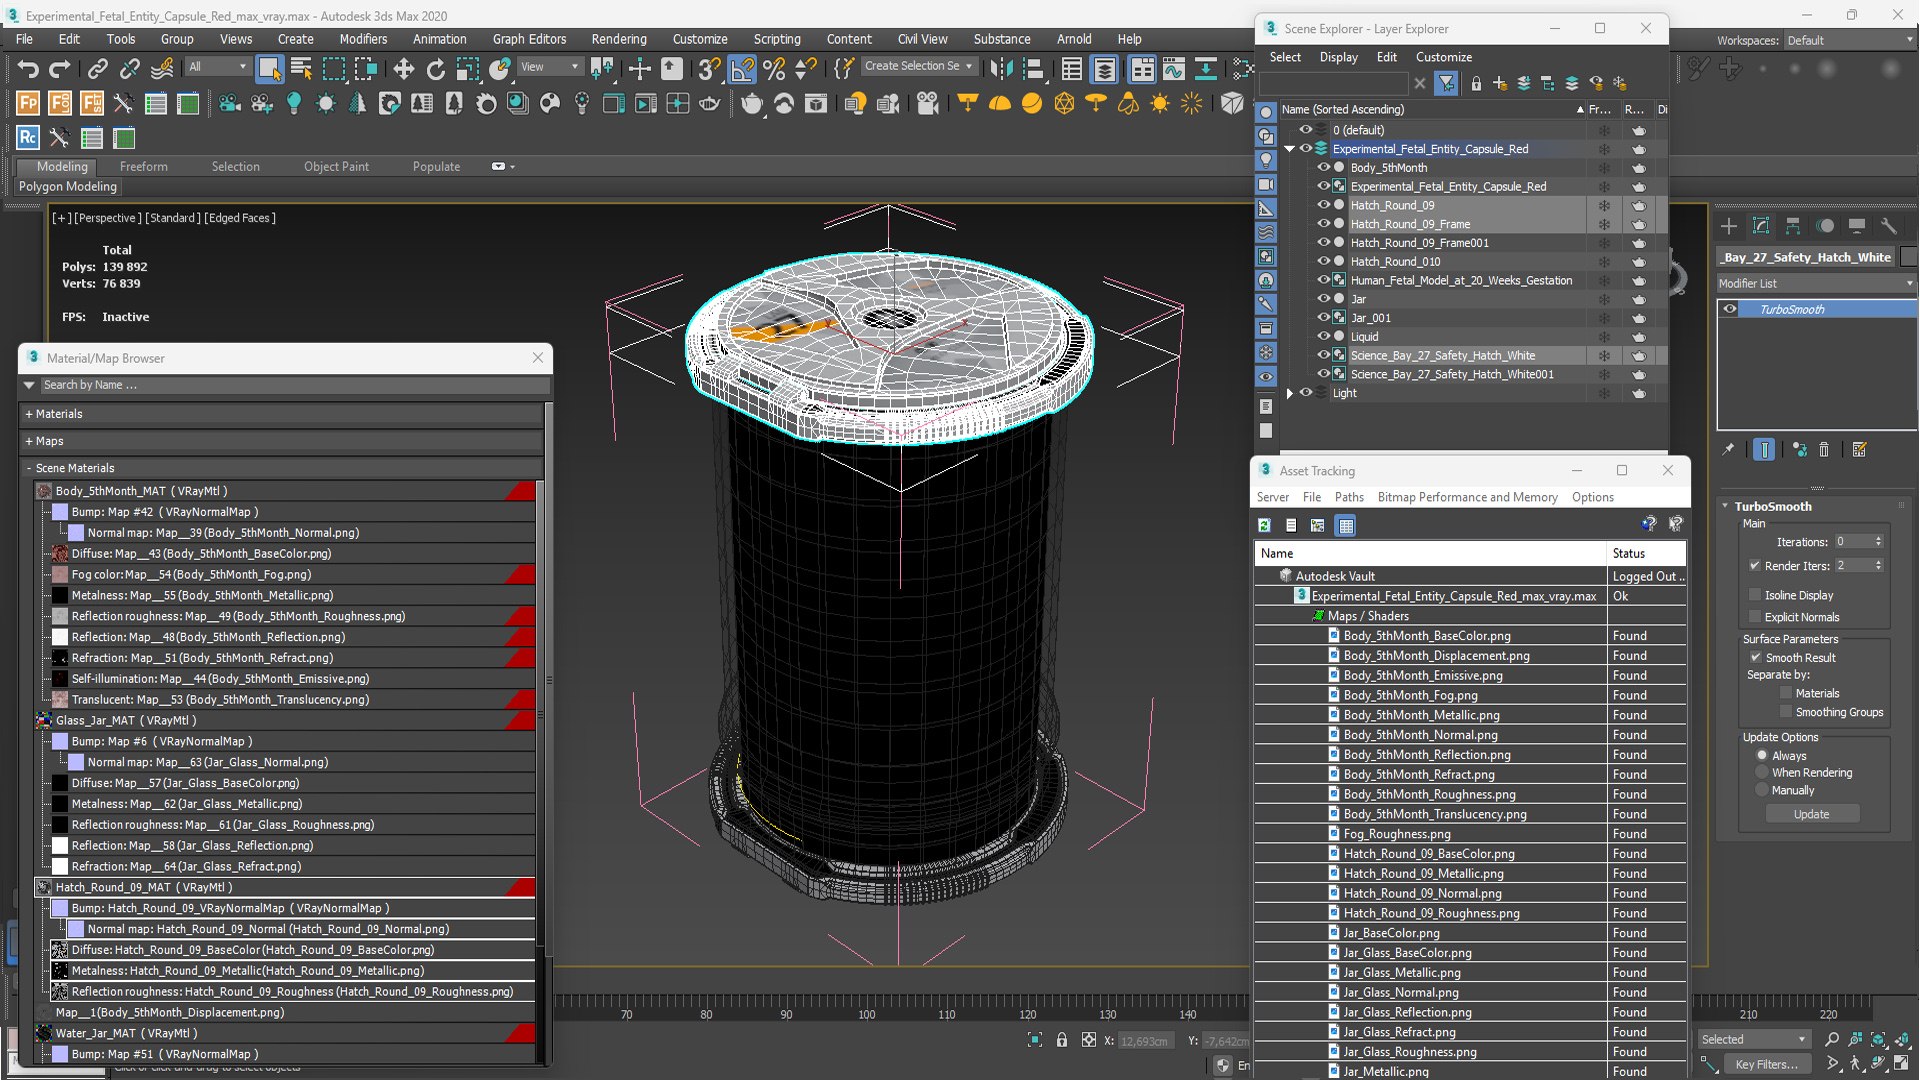The image size is (1920, 1080).
Task: Pin the modifier stack
Action: coord(1728,450)
